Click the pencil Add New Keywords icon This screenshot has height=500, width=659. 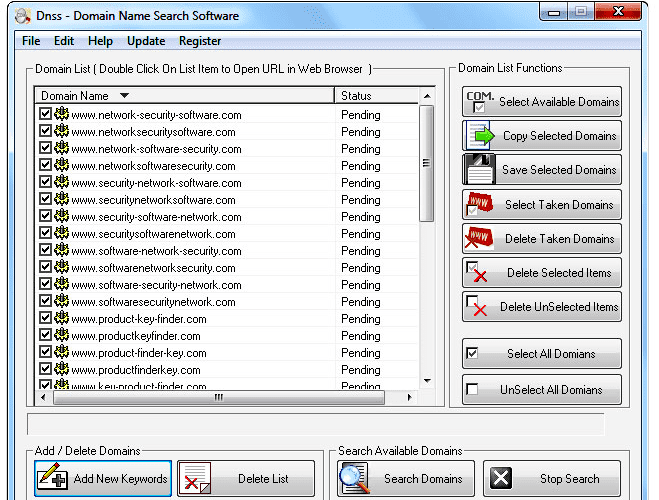click(52, 477)
